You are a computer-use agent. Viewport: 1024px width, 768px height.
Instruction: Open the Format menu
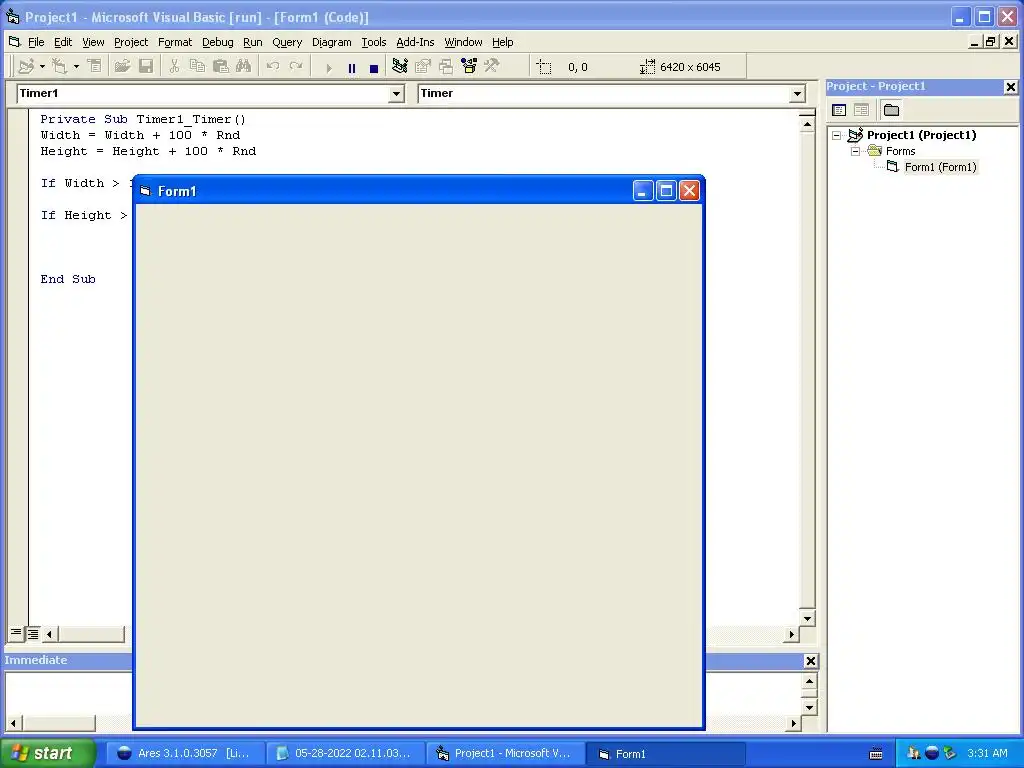175,42
